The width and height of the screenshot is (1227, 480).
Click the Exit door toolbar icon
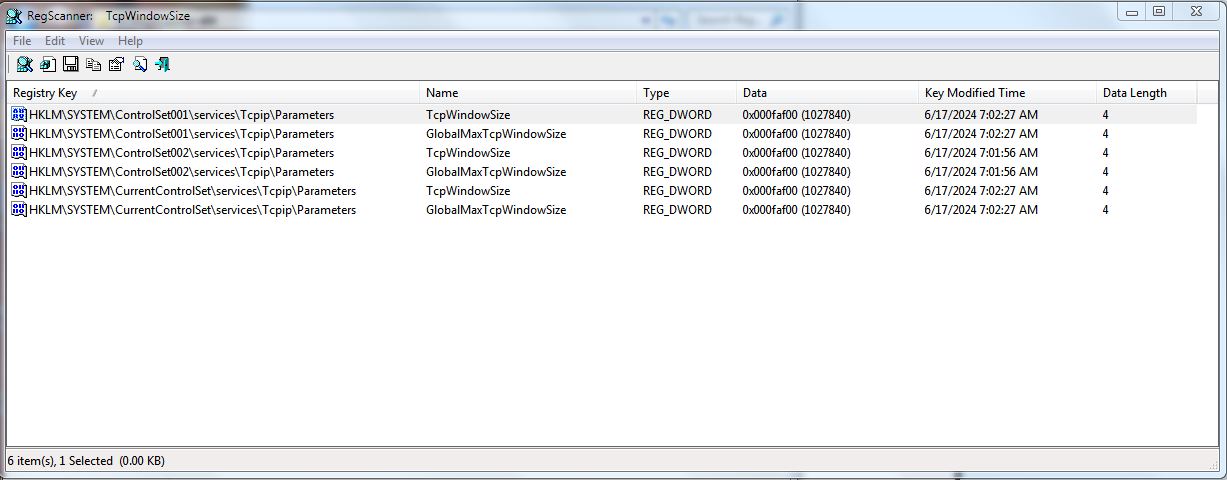pos(163,65)
